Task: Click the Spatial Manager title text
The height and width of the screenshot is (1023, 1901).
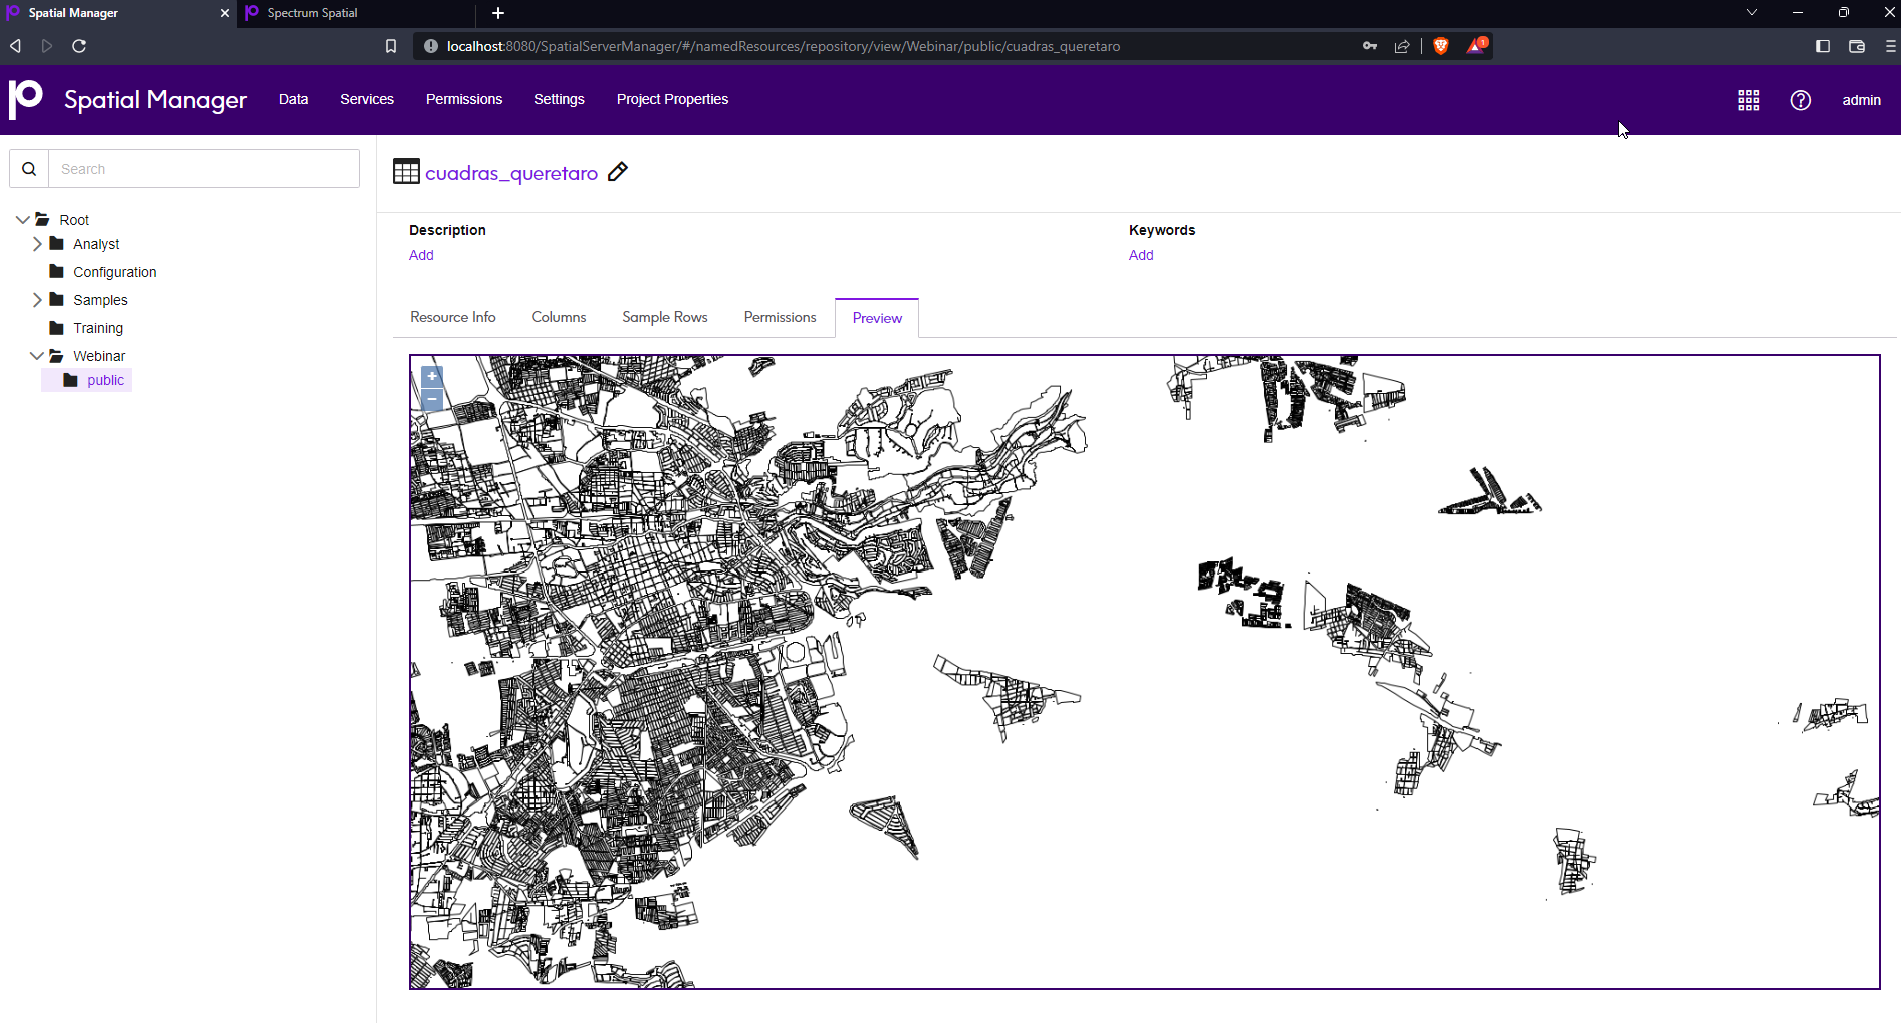Action: coord(155,100)
